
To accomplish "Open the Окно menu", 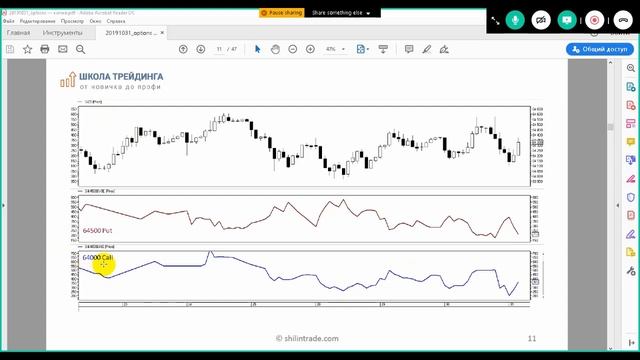I will 96,21.
